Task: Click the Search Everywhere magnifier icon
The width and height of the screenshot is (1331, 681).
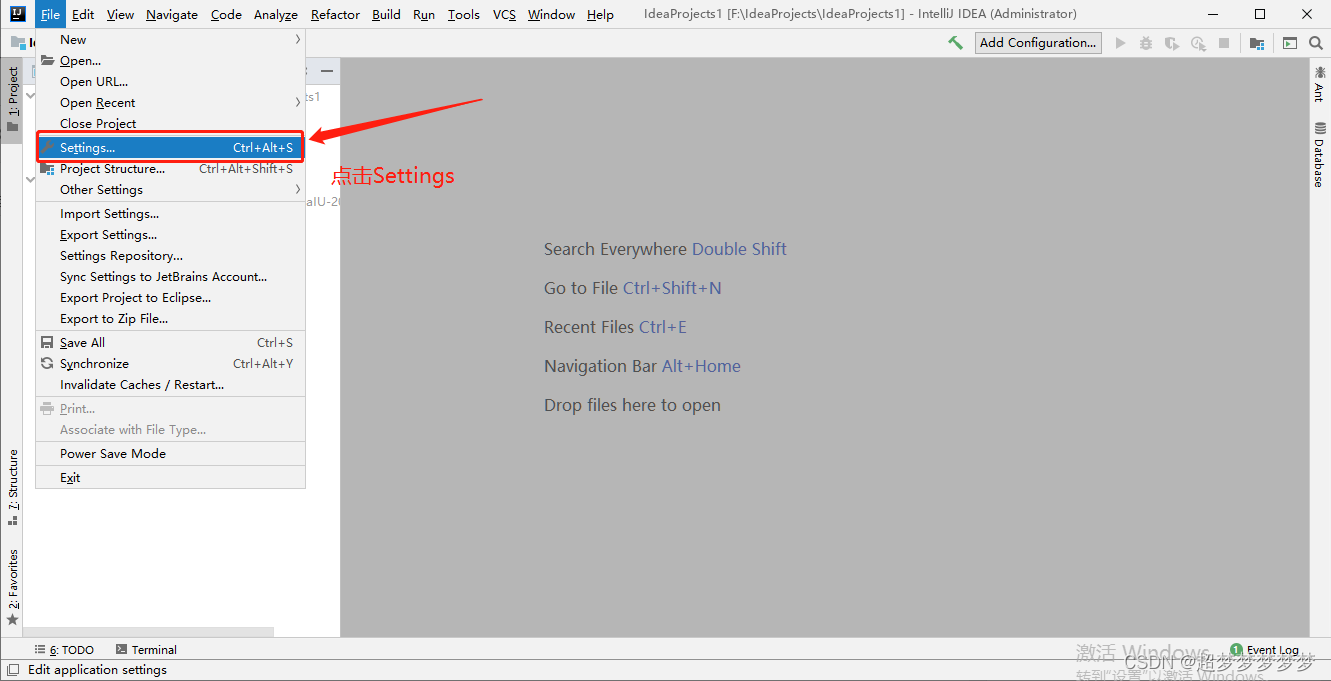Action: click(1315, 43)
